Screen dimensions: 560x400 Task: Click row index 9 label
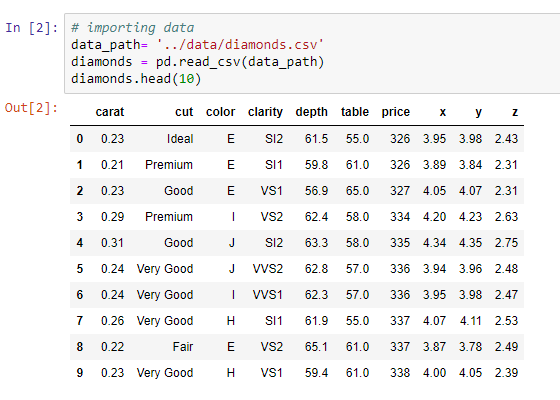(80, 372)
